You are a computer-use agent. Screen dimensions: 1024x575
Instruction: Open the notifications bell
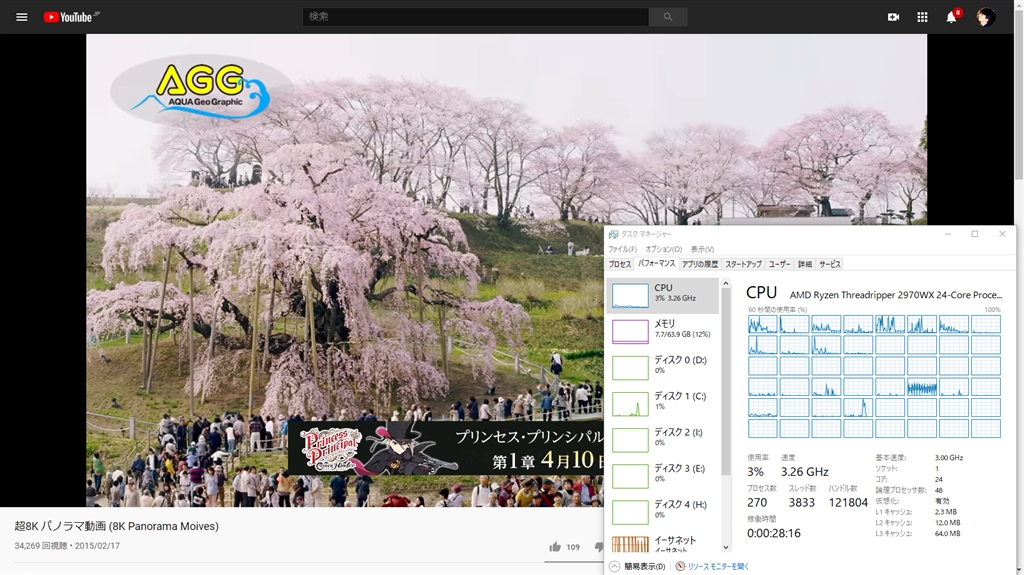coord(952,17)
